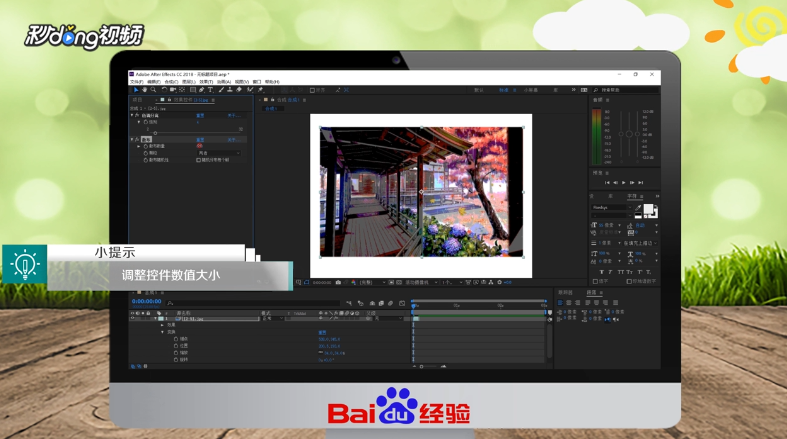Screen dimensions: 787x439
Task: Click the 0:00:00:00 timecode in timeline
Action: (x=146, y=302)
